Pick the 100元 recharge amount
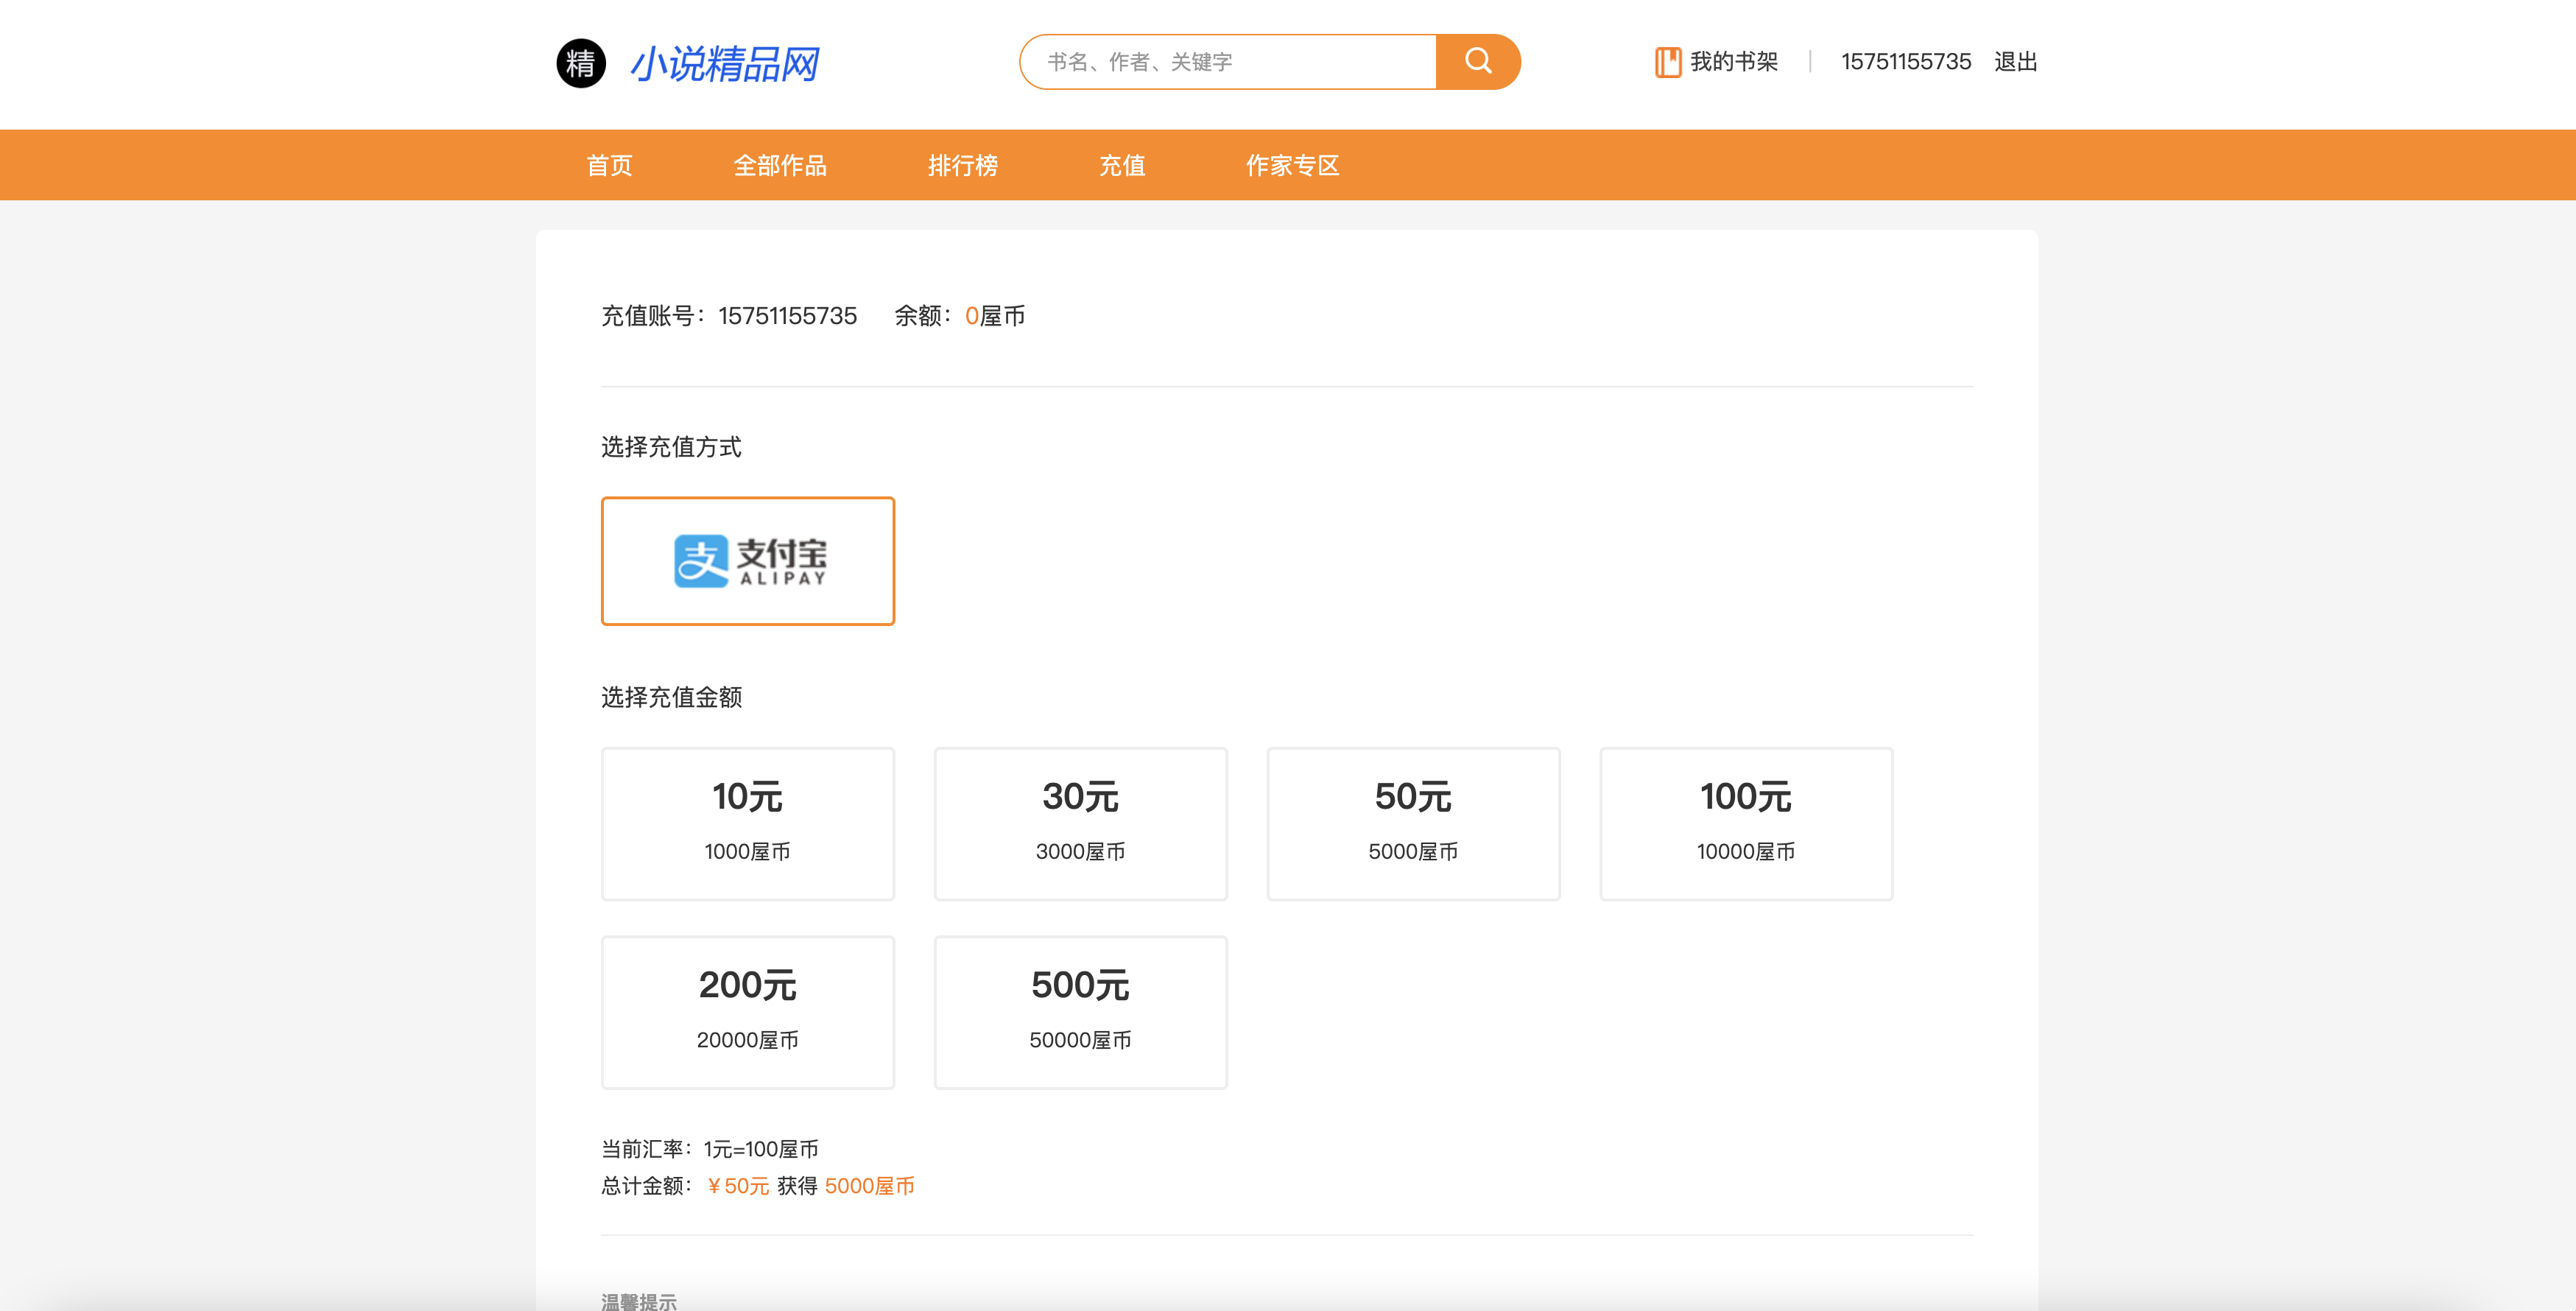 tap(1745, 823)
